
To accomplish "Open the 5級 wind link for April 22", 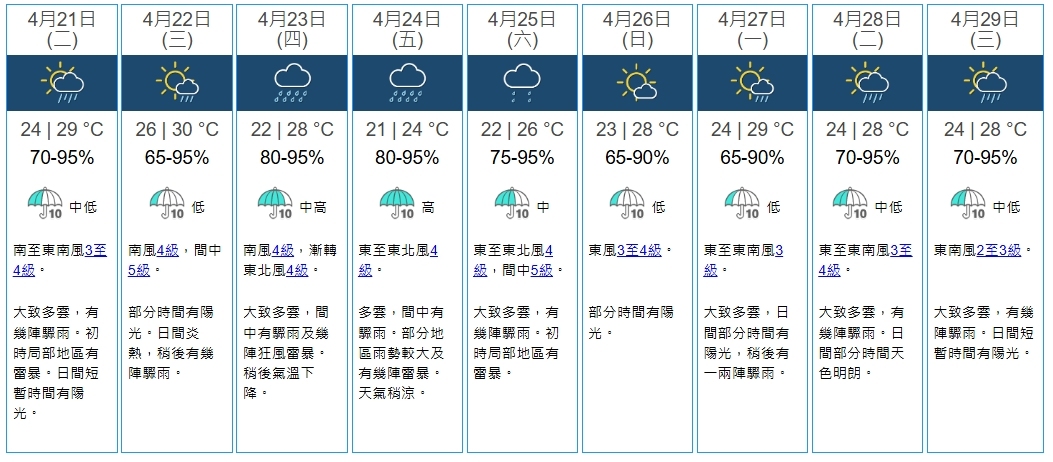I will 140,270.
